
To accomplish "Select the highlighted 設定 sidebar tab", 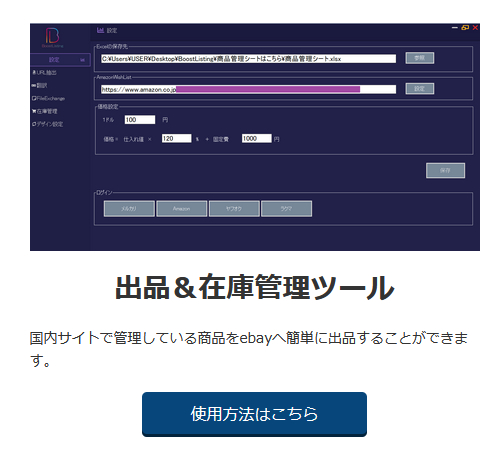I will click(x=60, y=60).
